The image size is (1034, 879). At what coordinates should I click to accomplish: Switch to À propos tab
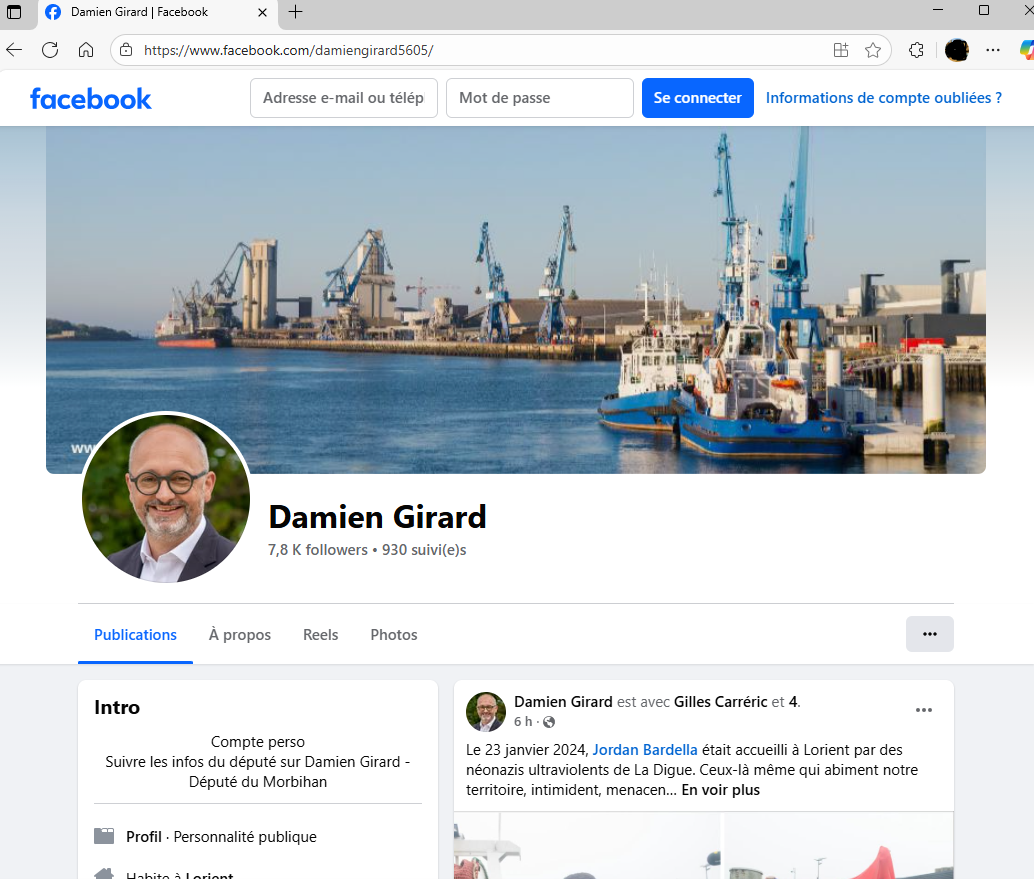240,635
